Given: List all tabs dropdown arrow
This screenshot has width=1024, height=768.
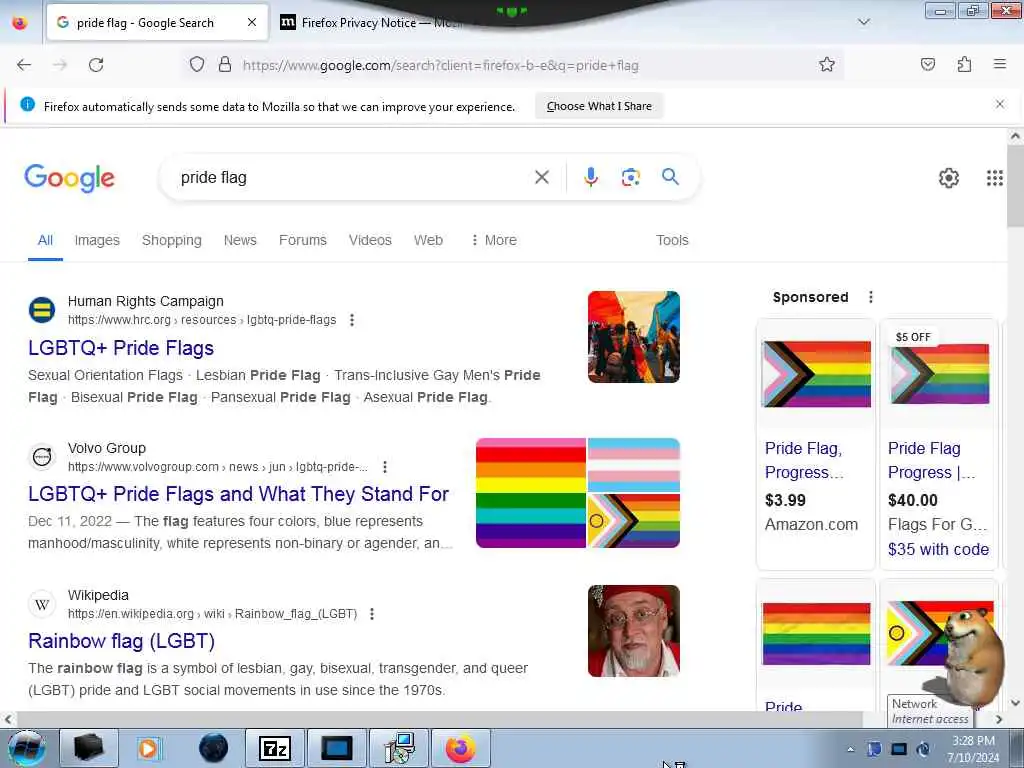Looking at the screenshot, I should [x=863, y=22].
